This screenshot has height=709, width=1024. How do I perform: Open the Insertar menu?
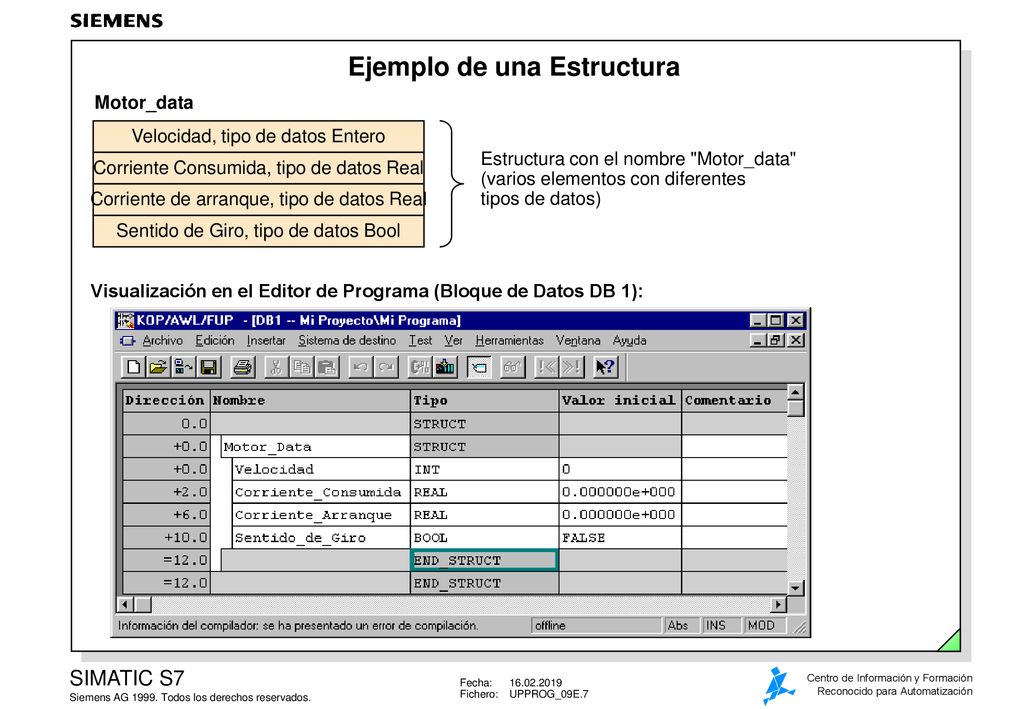[x=266, y=340]
